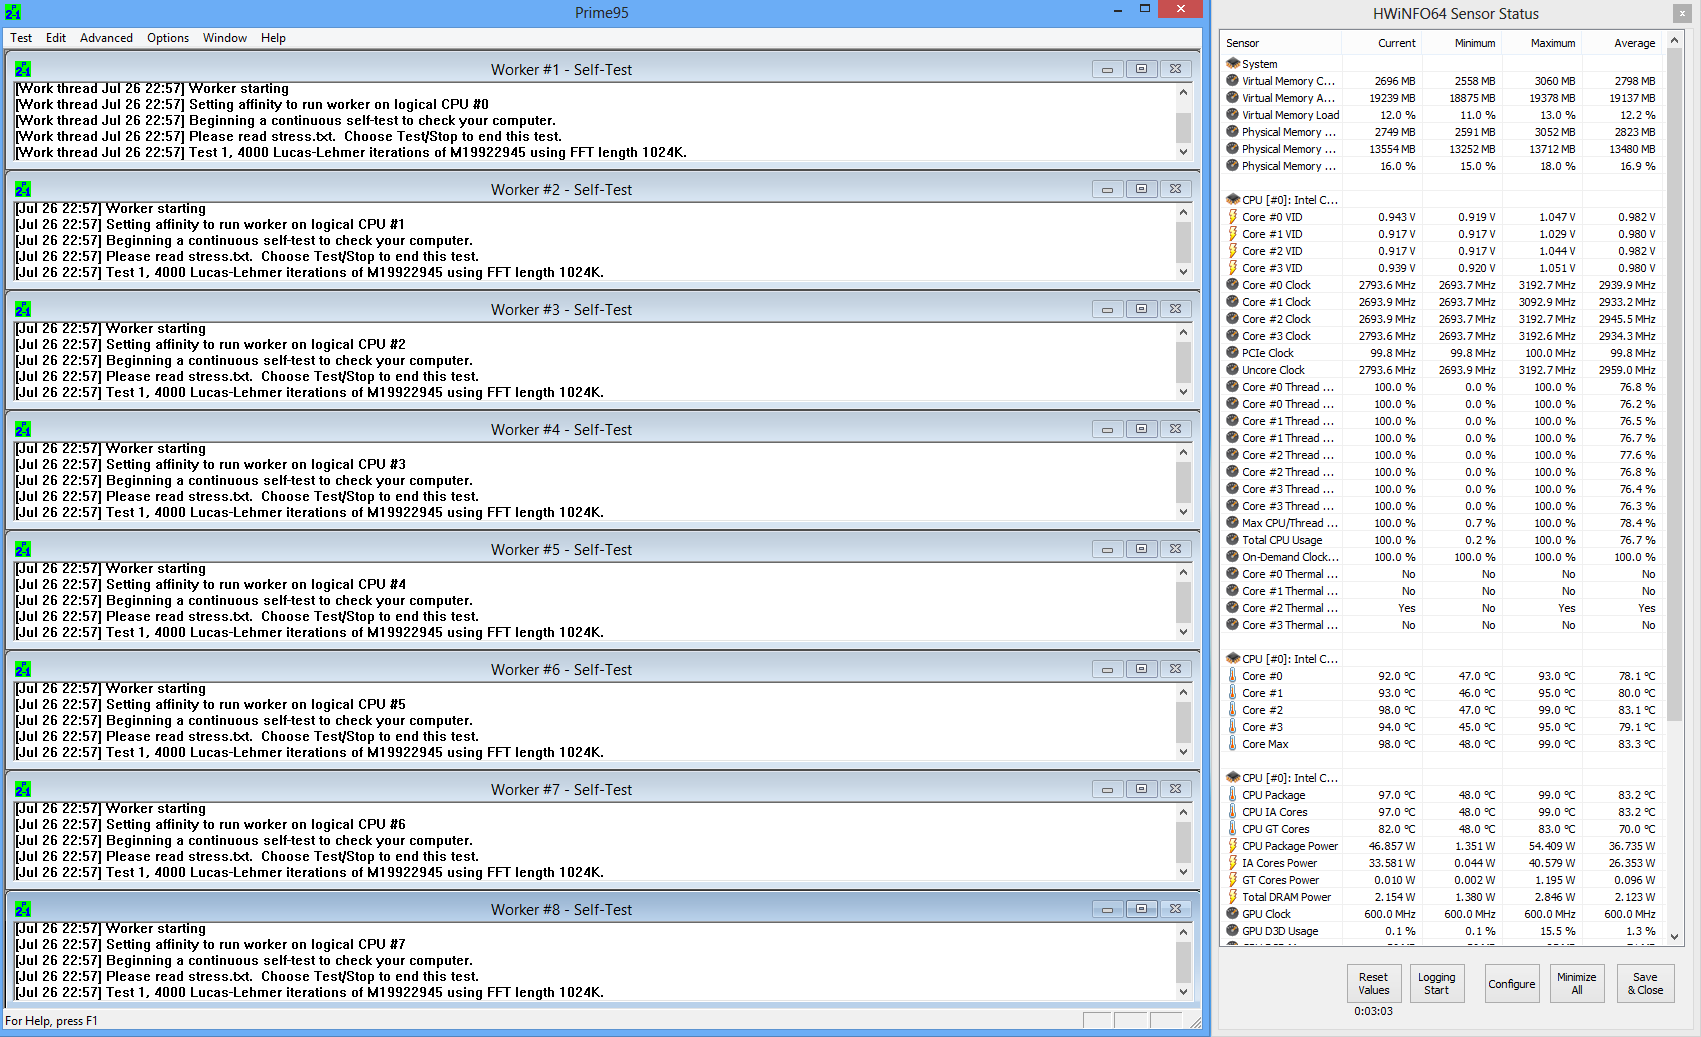The width and height of the screenshot is (1701, 1037).
Task: Select the Uncore Clock sensor row
Action: click(1441, 370)
